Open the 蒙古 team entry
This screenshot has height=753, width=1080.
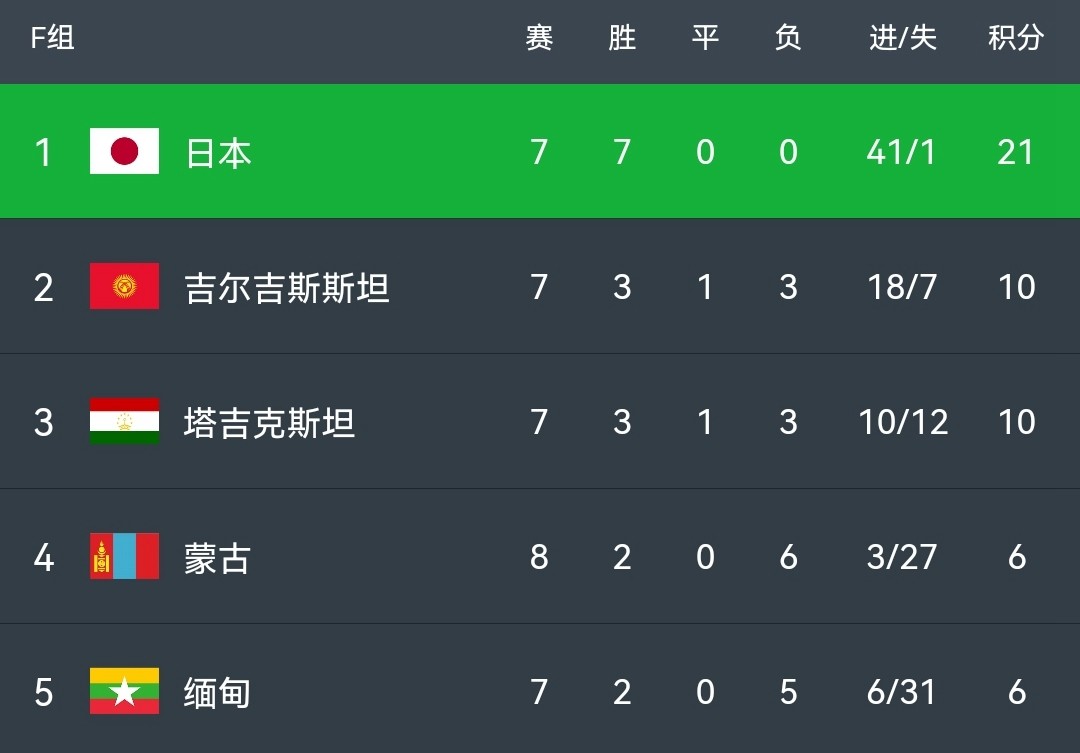tap(217, 557)
